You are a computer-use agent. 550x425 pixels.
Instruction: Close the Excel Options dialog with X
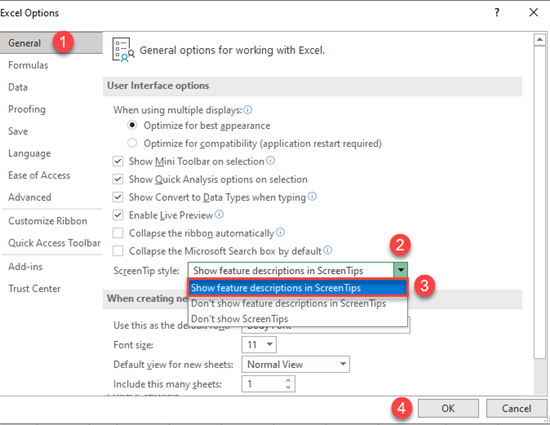(534, 13)
